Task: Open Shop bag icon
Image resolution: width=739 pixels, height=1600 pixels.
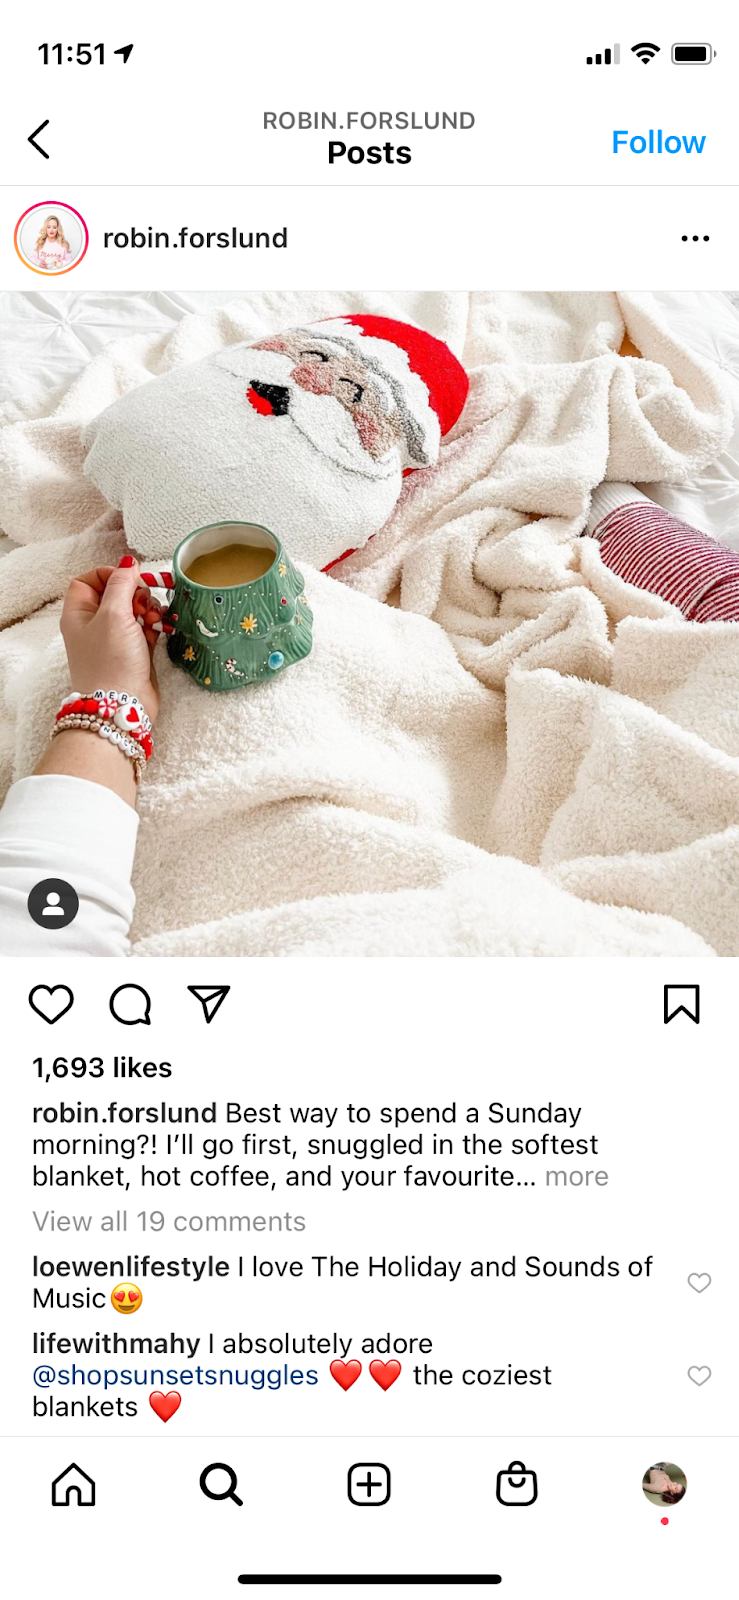Action: (x=517, y=1484)
